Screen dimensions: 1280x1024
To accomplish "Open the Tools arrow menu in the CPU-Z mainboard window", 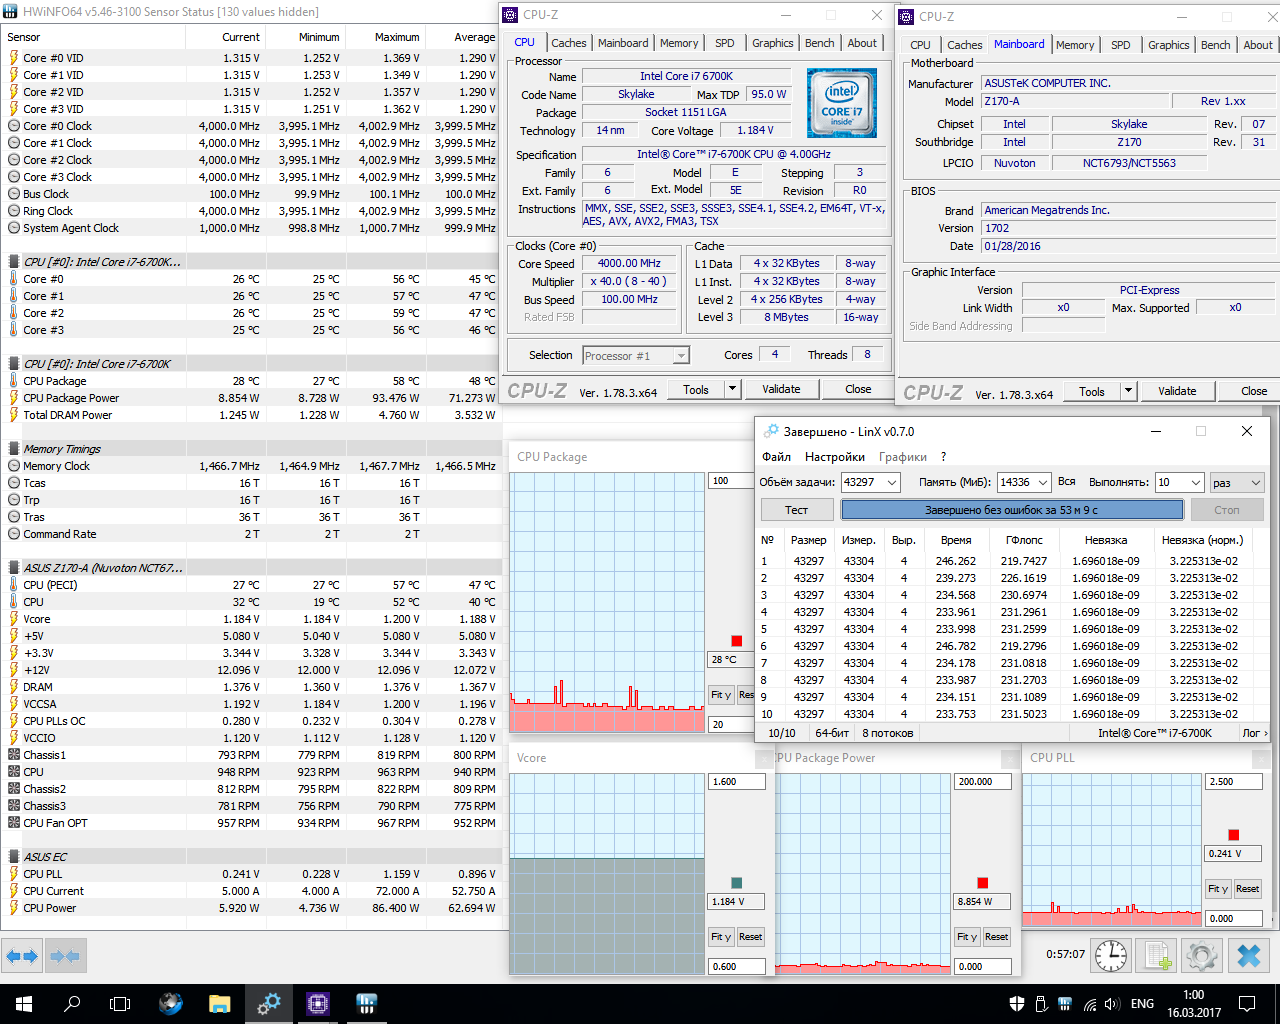I will [1128, 391].
